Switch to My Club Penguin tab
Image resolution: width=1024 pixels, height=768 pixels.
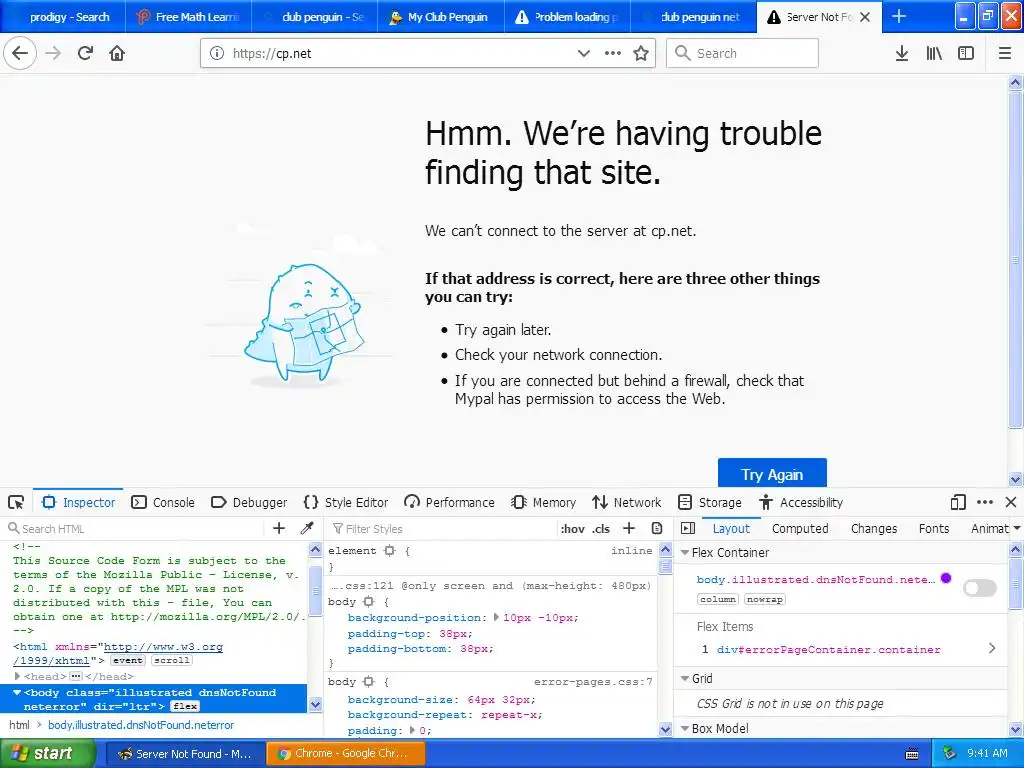pos(441,17)
